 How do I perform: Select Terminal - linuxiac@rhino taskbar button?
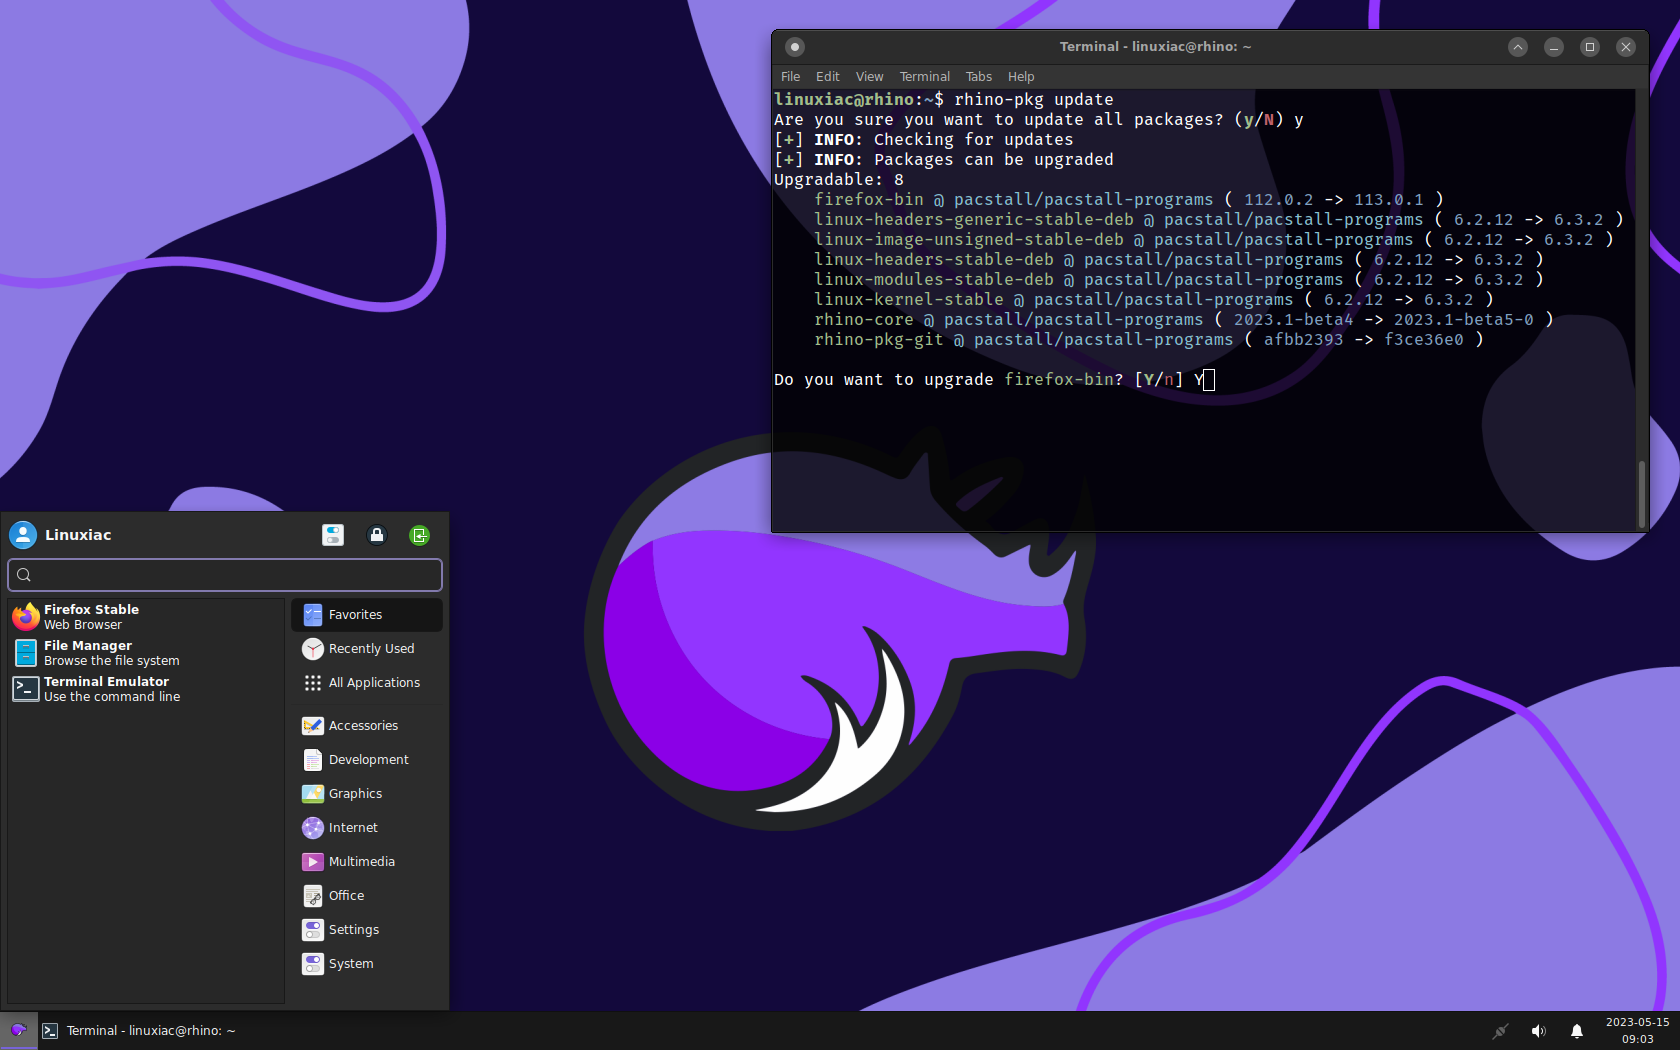click(140, 1031)
